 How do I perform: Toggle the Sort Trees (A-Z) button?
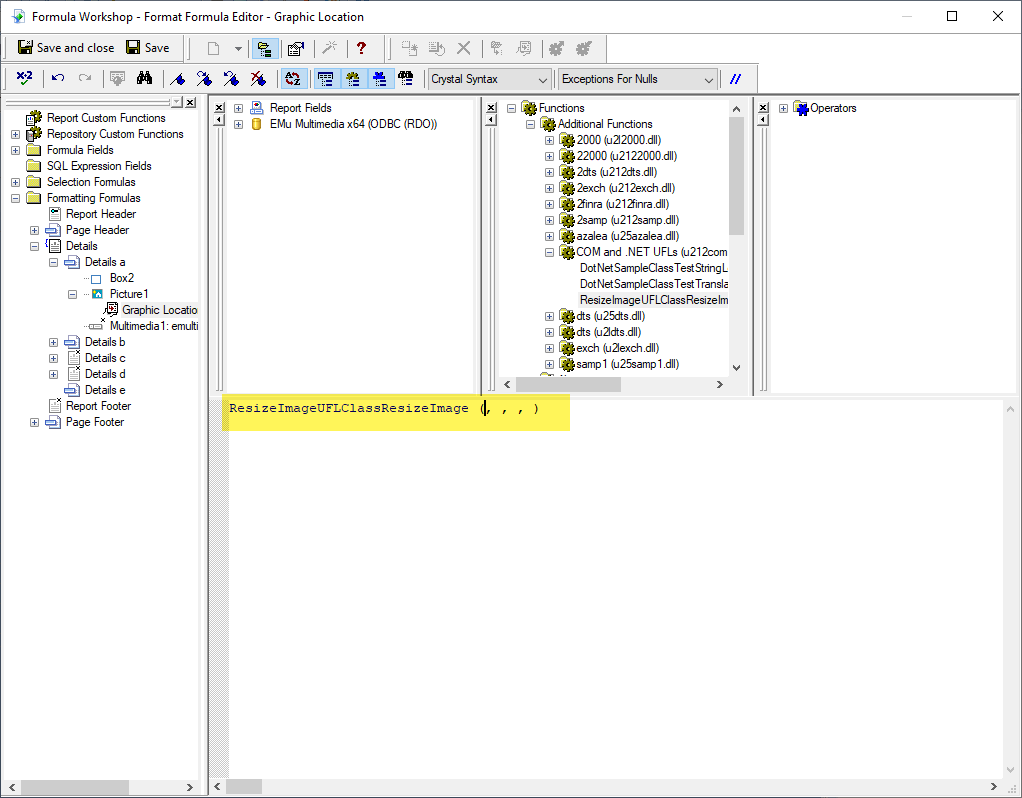[x=292, y=78]
